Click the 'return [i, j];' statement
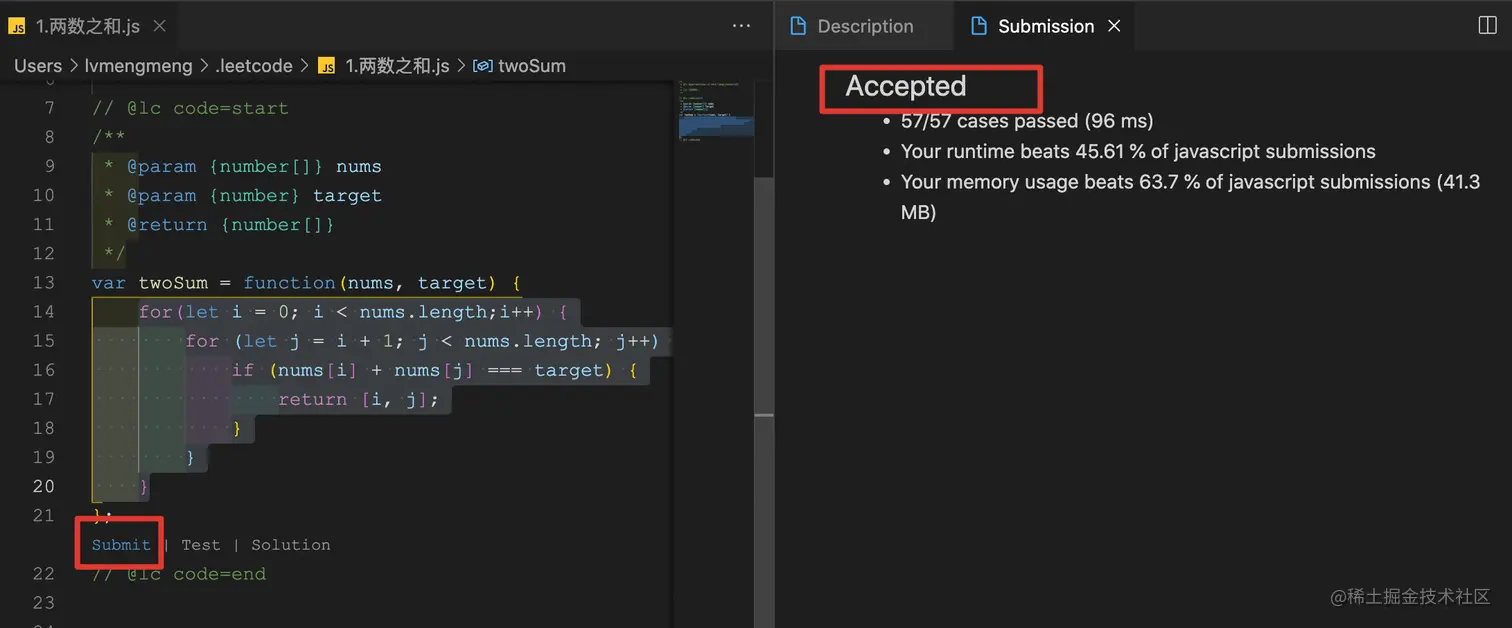Viewport: 1512px width, 628px height. click(358, 399)
